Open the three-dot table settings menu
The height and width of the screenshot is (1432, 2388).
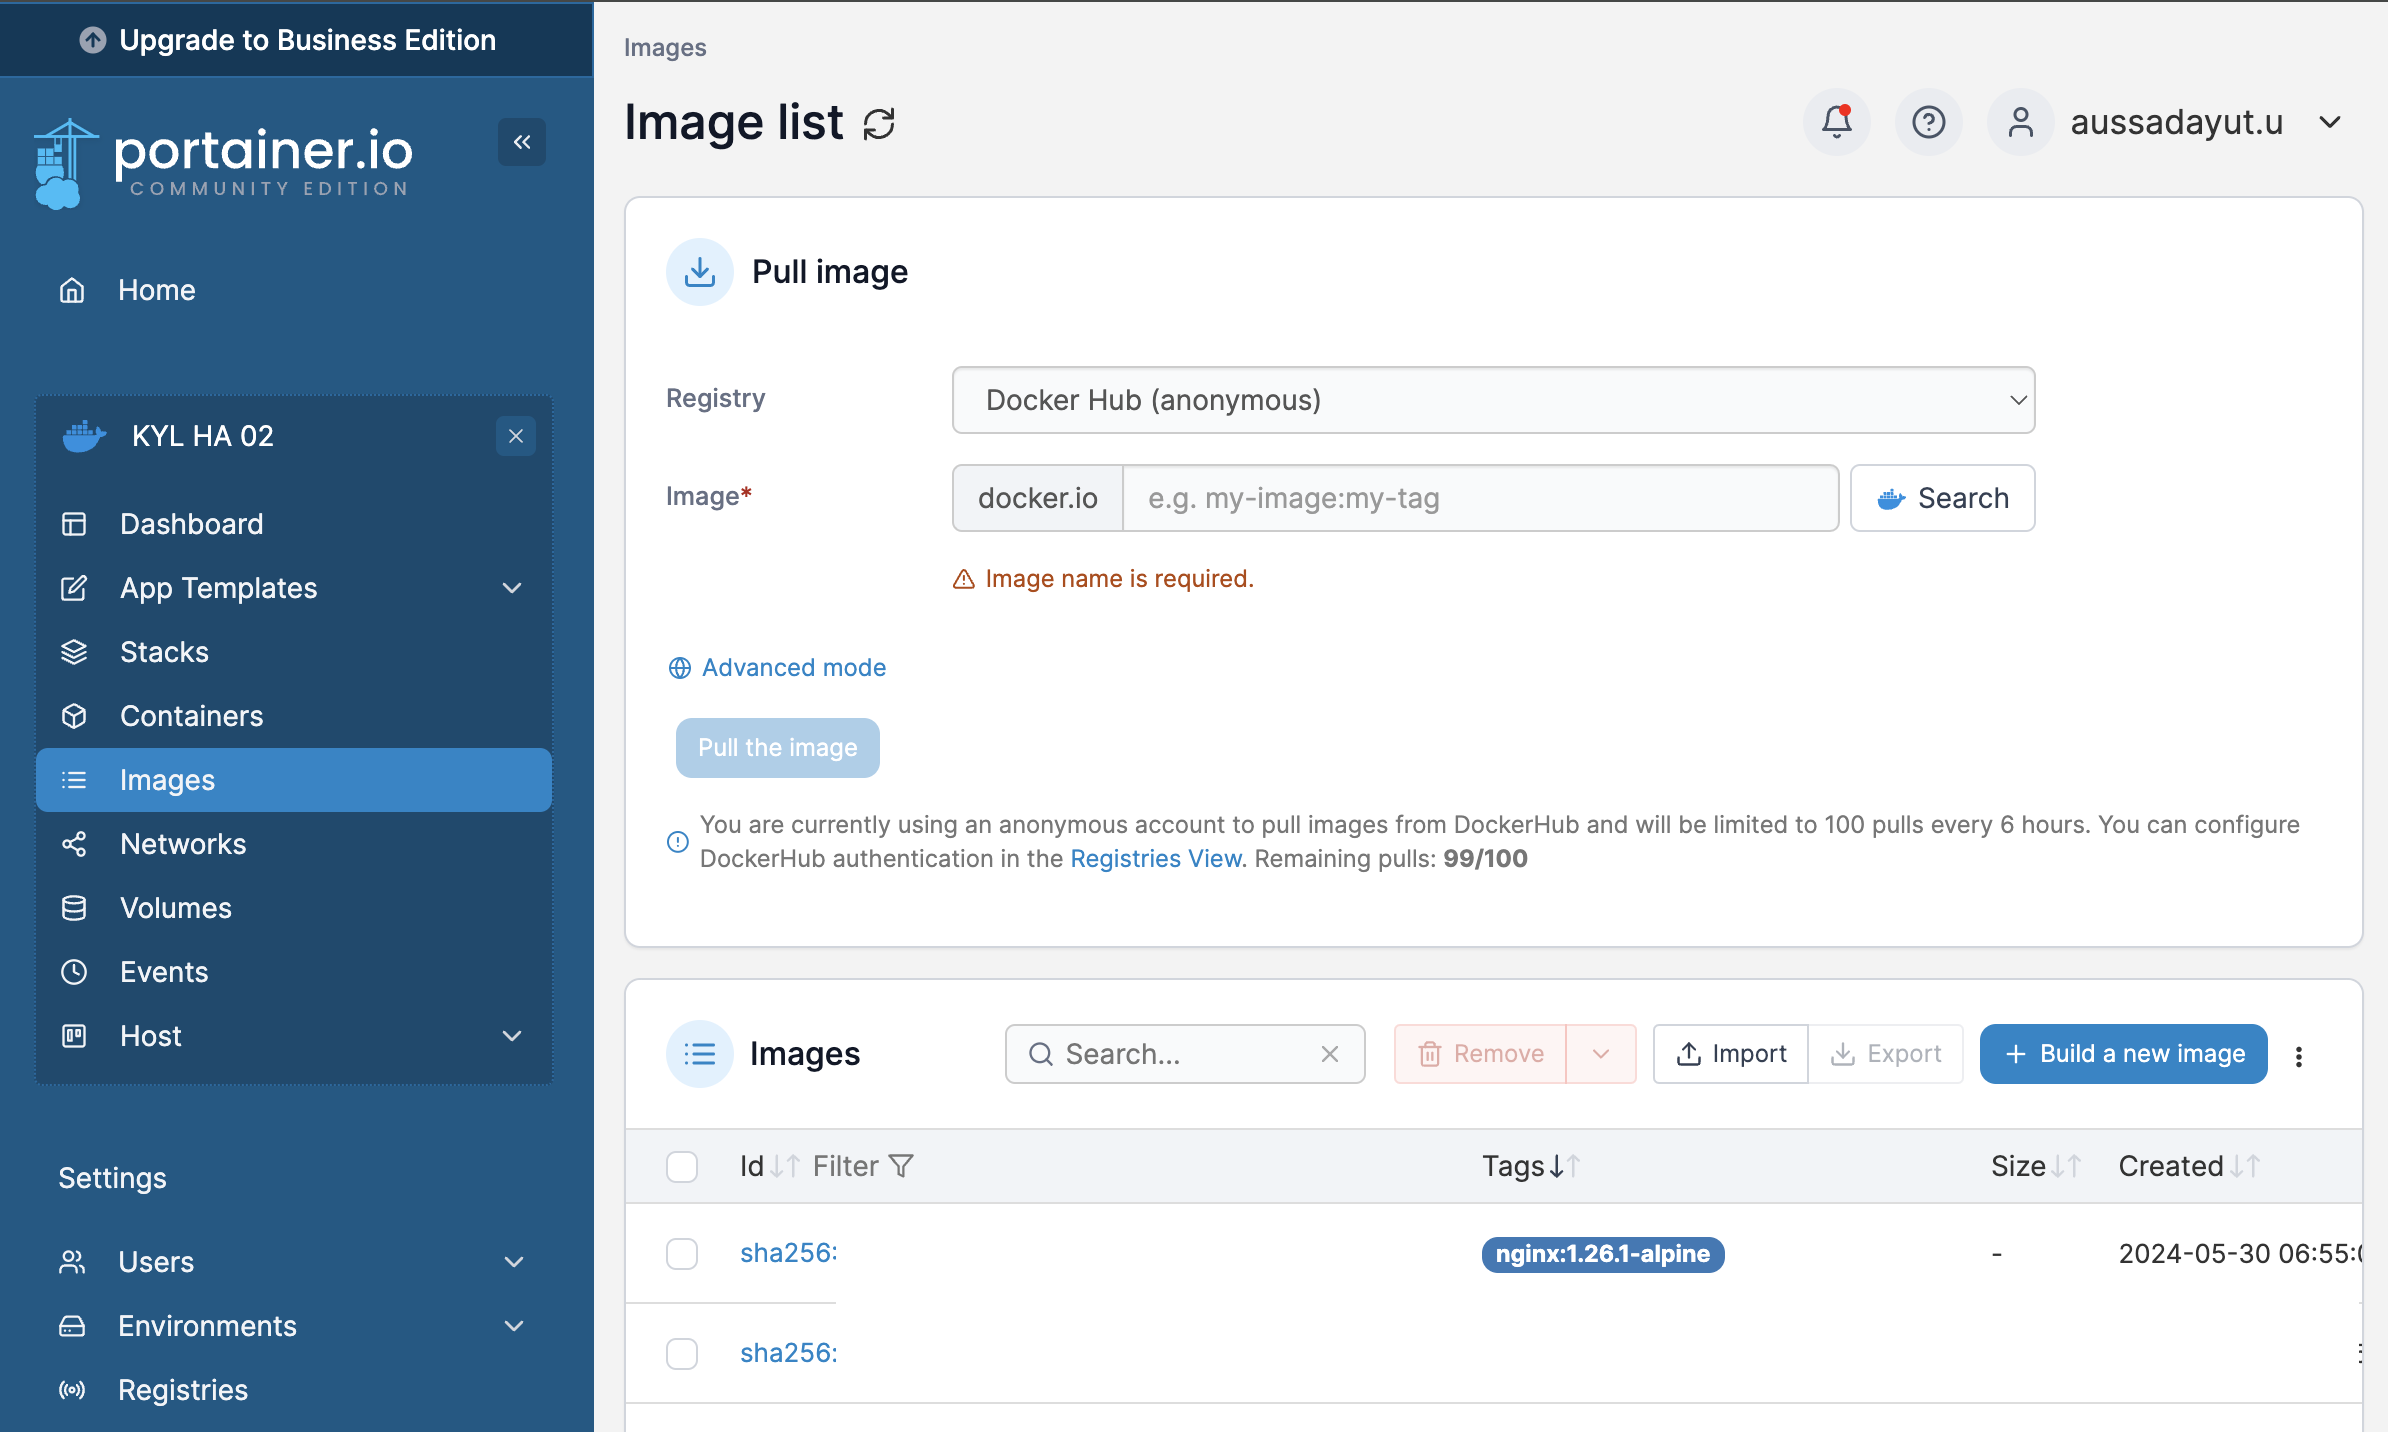coord(2299,1056)
